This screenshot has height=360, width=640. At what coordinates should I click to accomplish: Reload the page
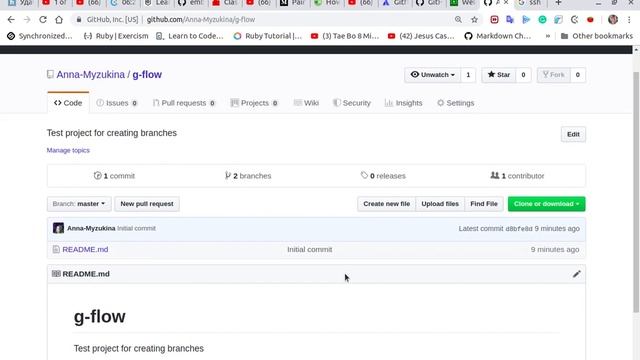coord(43,20)
